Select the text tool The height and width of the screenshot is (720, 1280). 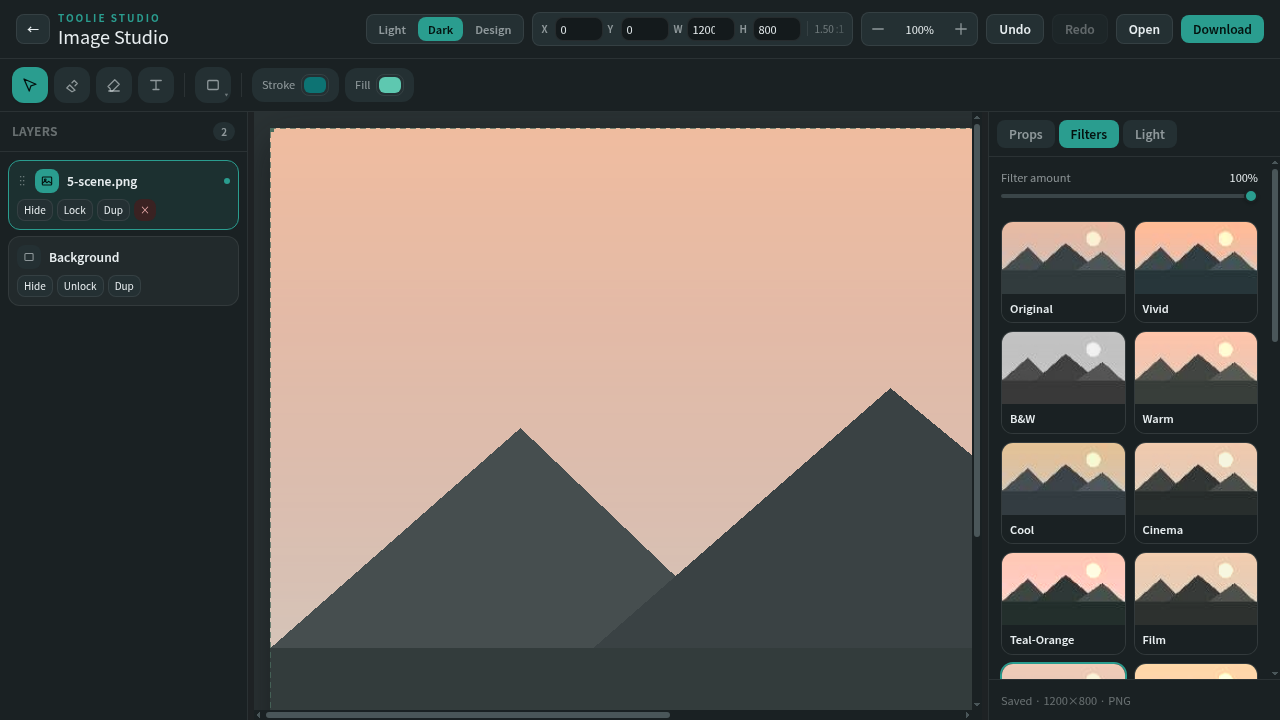tap(156, 85)
